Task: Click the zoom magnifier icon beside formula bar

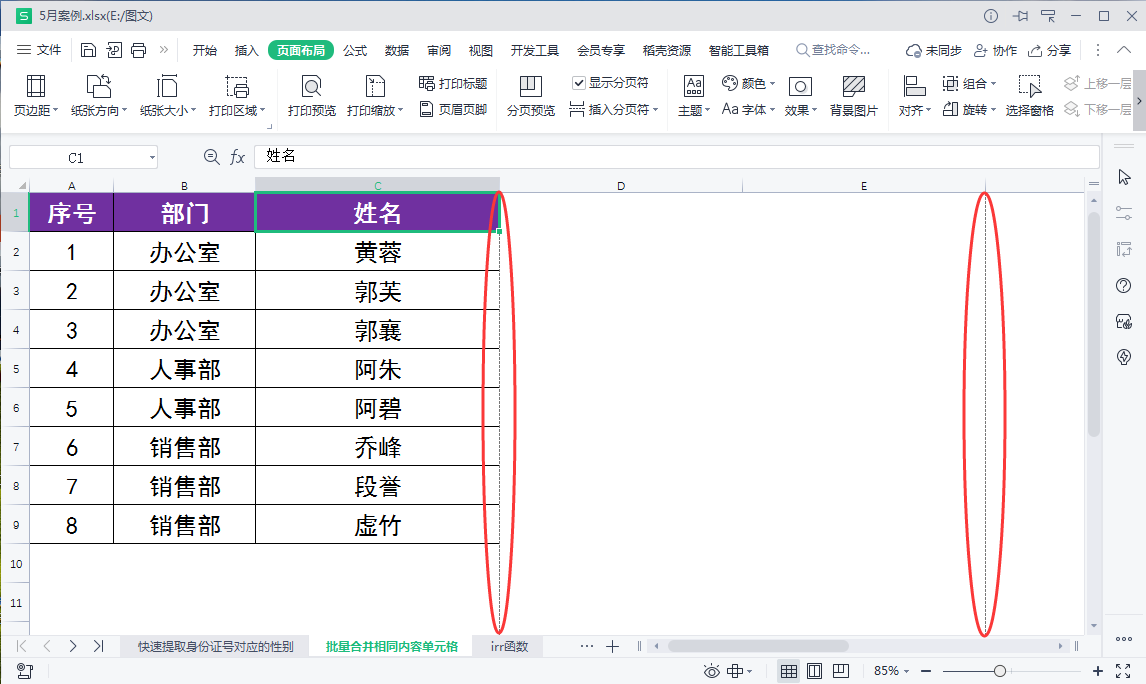Action: tap(211, 157)
